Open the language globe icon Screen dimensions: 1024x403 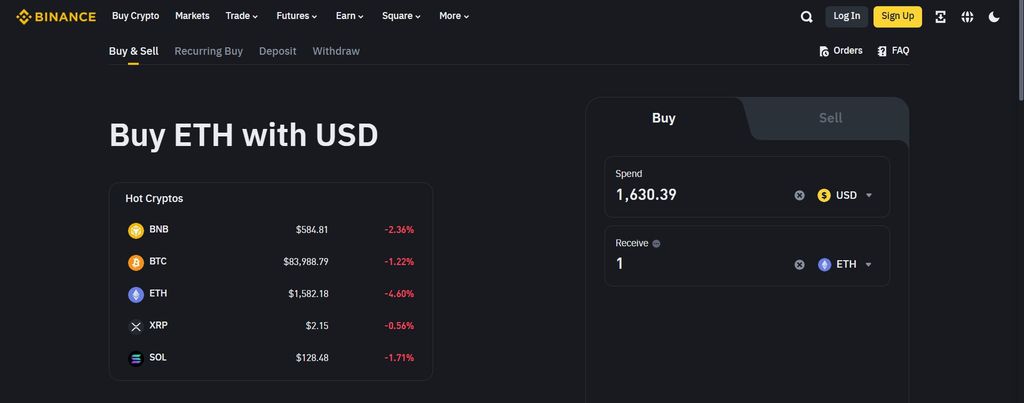(x=967, y=17)
